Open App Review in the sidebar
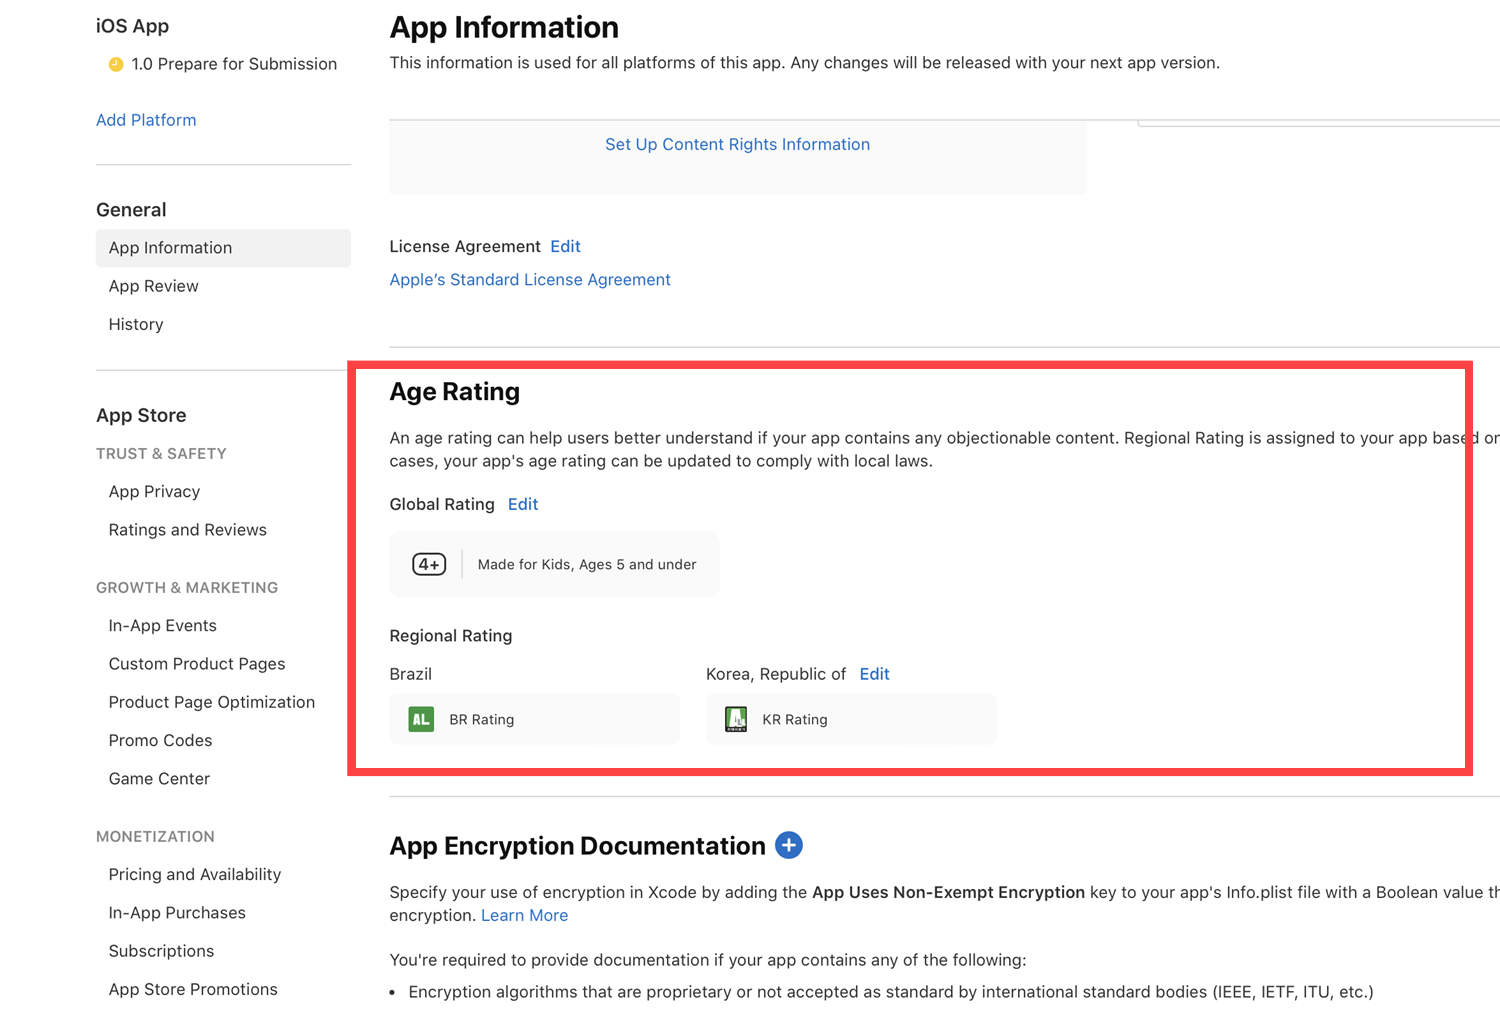This screenshot has height=1009, width=1500. [153, 286]
